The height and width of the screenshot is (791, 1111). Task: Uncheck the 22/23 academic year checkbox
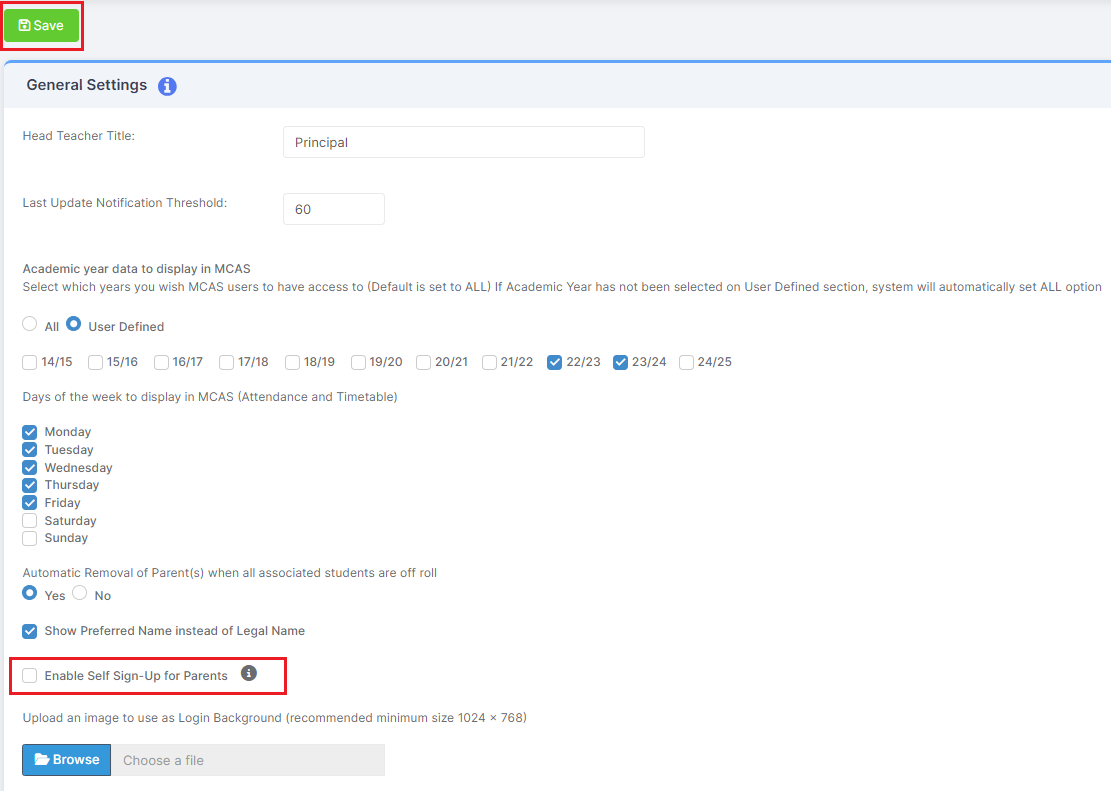click(x=555, y=362)
